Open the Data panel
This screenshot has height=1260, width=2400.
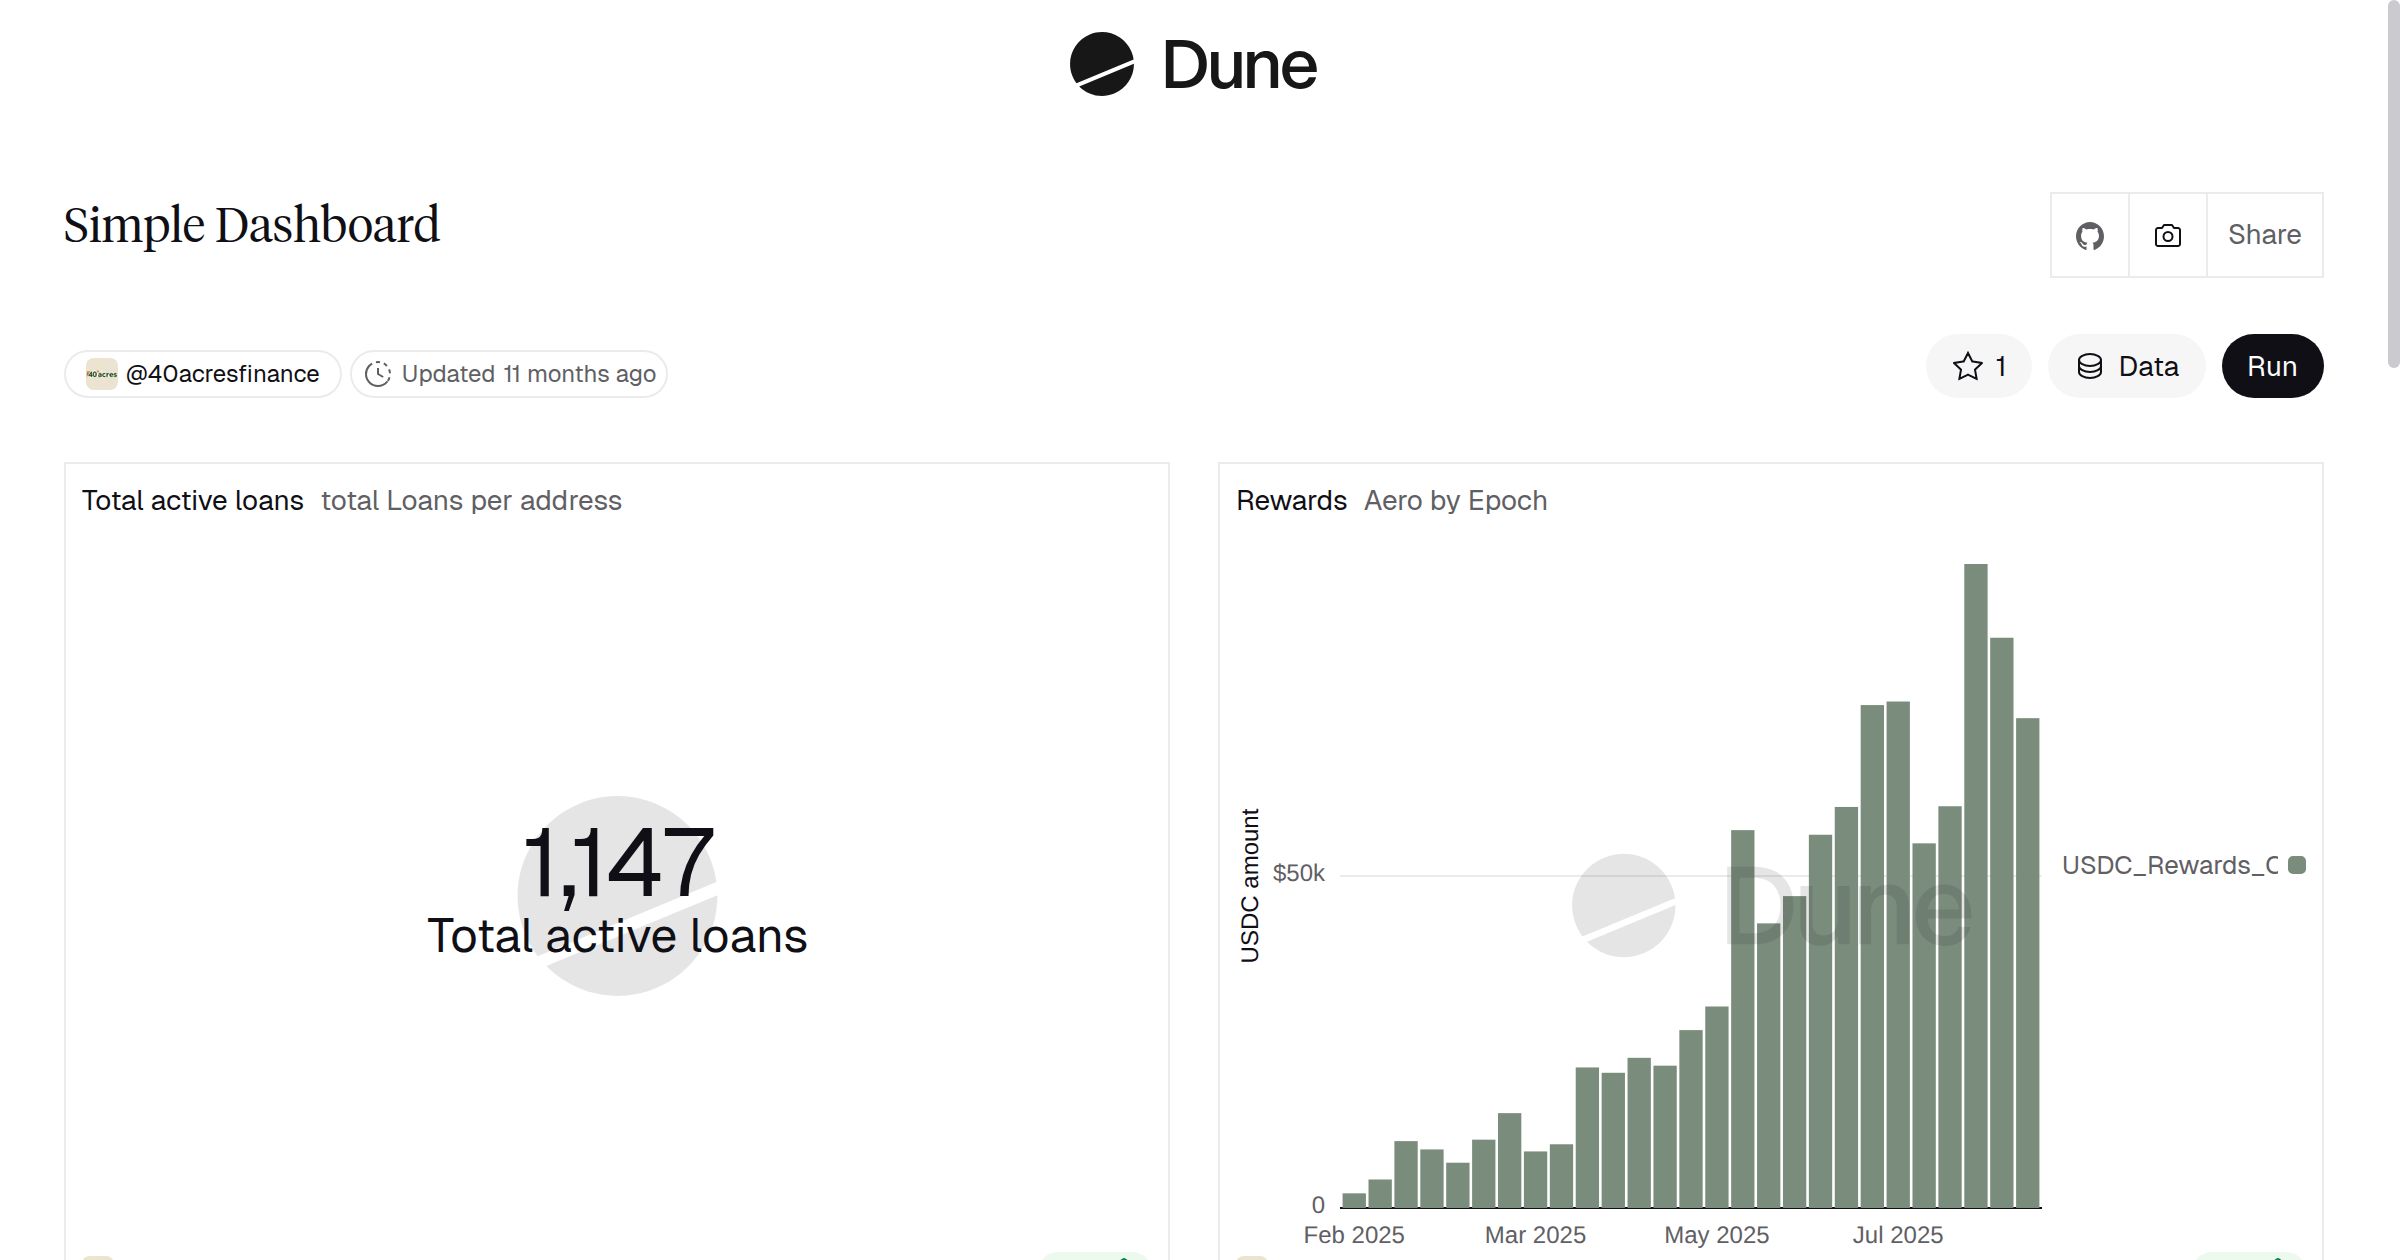[x=2126, y=366]
